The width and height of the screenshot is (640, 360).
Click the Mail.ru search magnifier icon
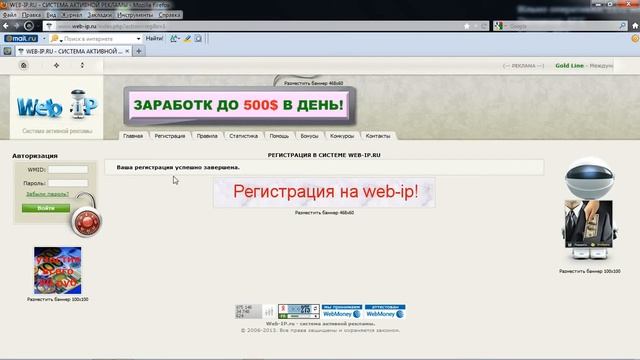(54, 39)
